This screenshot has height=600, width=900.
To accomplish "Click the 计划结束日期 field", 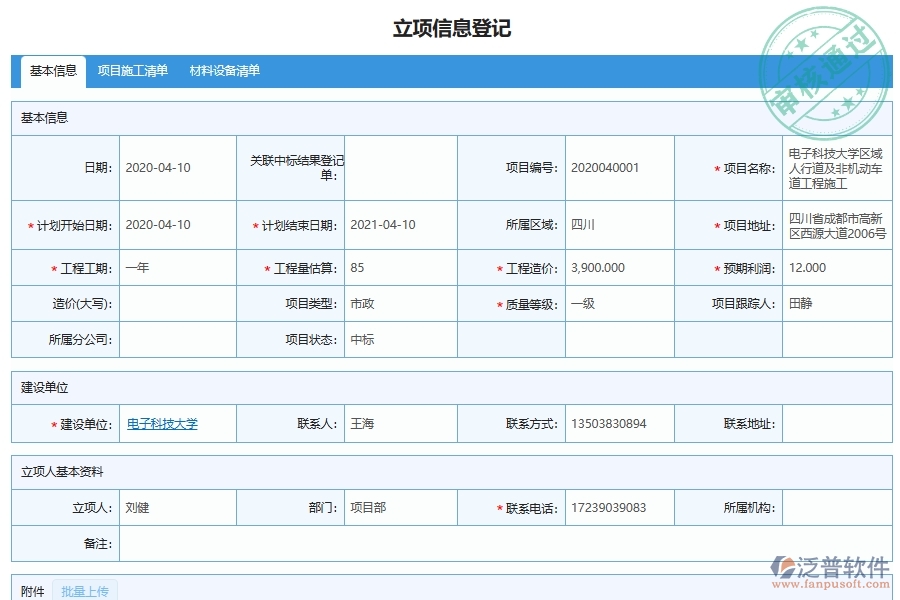I will [x=400, y=225].
